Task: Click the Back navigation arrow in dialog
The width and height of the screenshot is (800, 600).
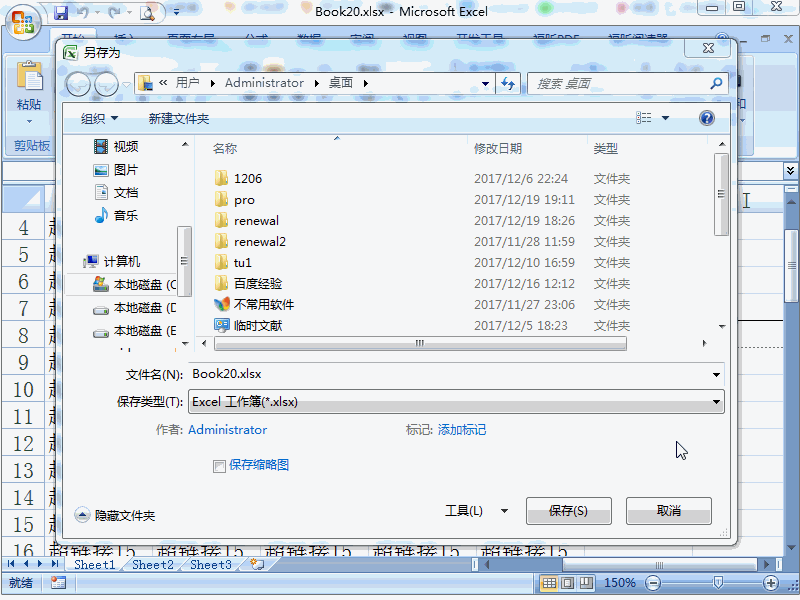Action: (x=78, y=84)
